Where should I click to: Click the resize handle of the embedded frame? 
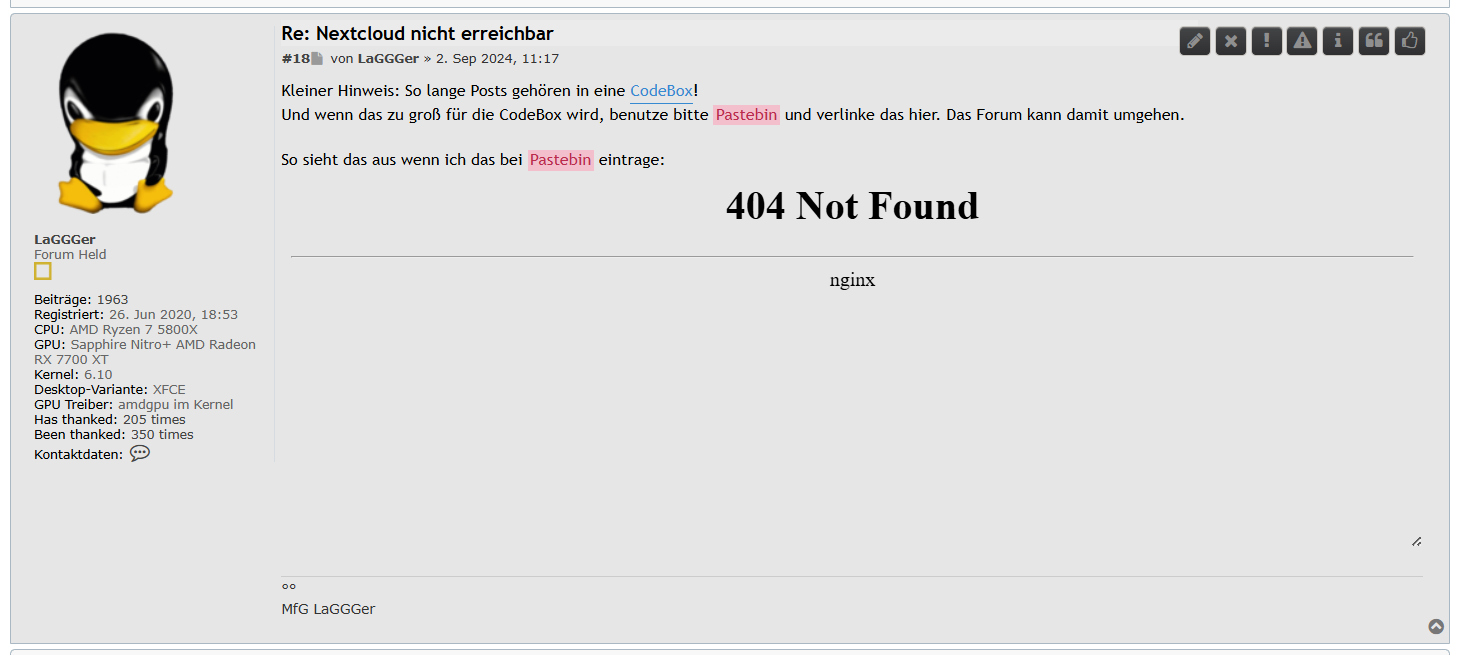pos(1416,541)
